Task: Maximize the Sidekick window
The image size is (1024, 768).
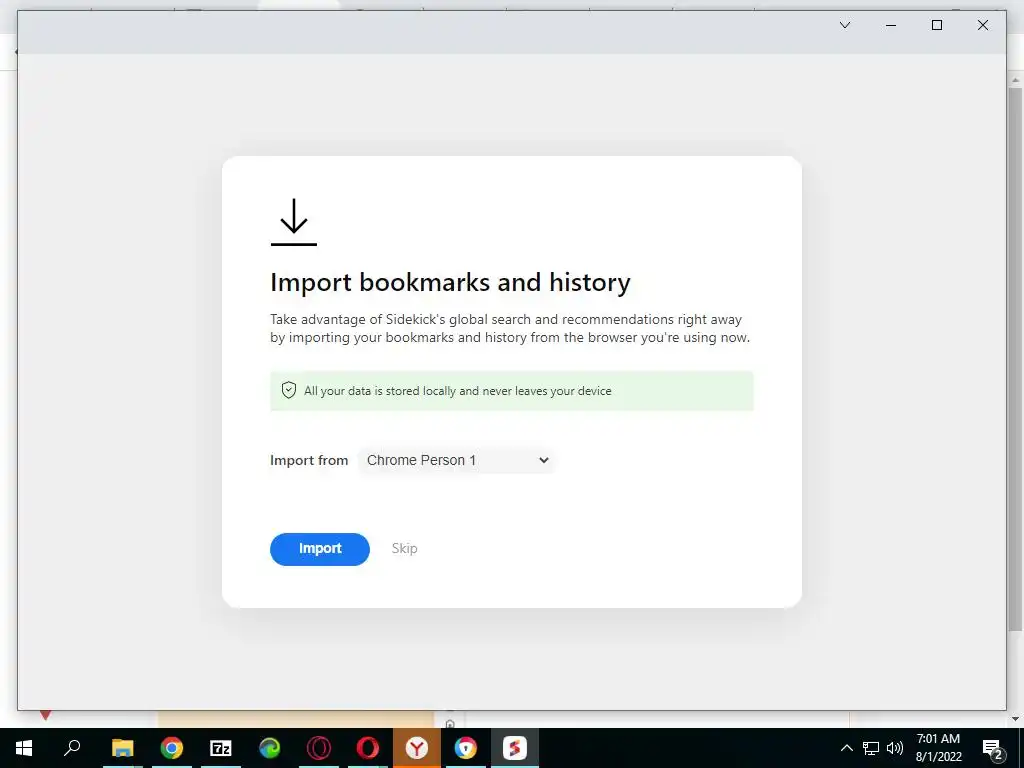Action: [936, 25]
